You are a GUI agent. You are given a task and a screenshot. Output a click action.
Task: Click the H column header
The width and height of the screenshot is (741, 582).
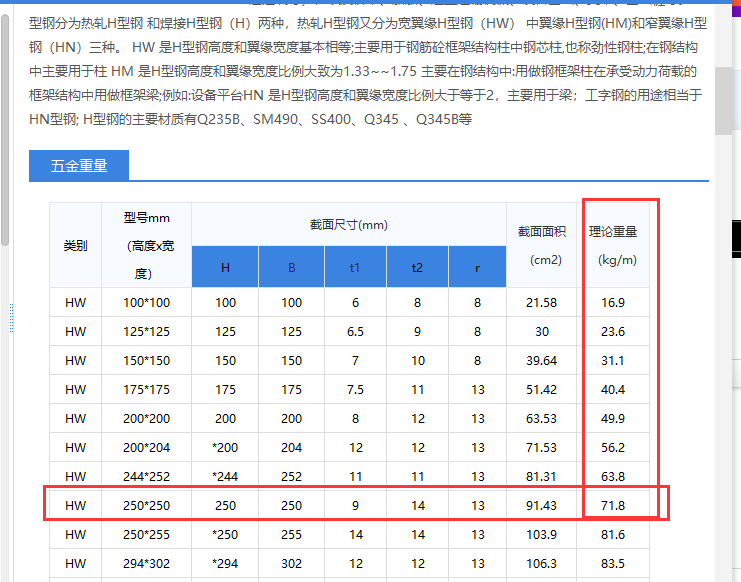coord(225,267)
